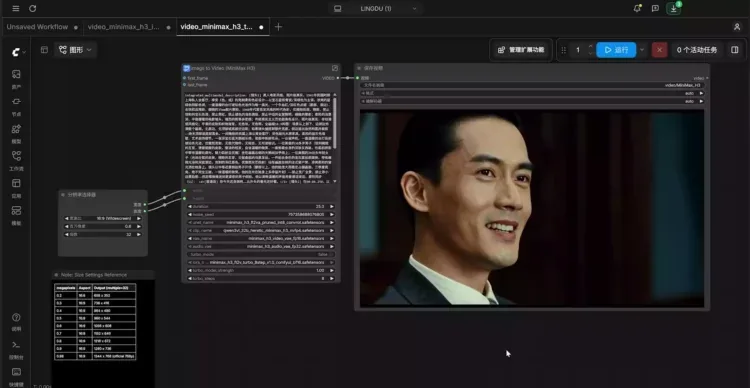Open the vae_name model selector

click(261, 238)
